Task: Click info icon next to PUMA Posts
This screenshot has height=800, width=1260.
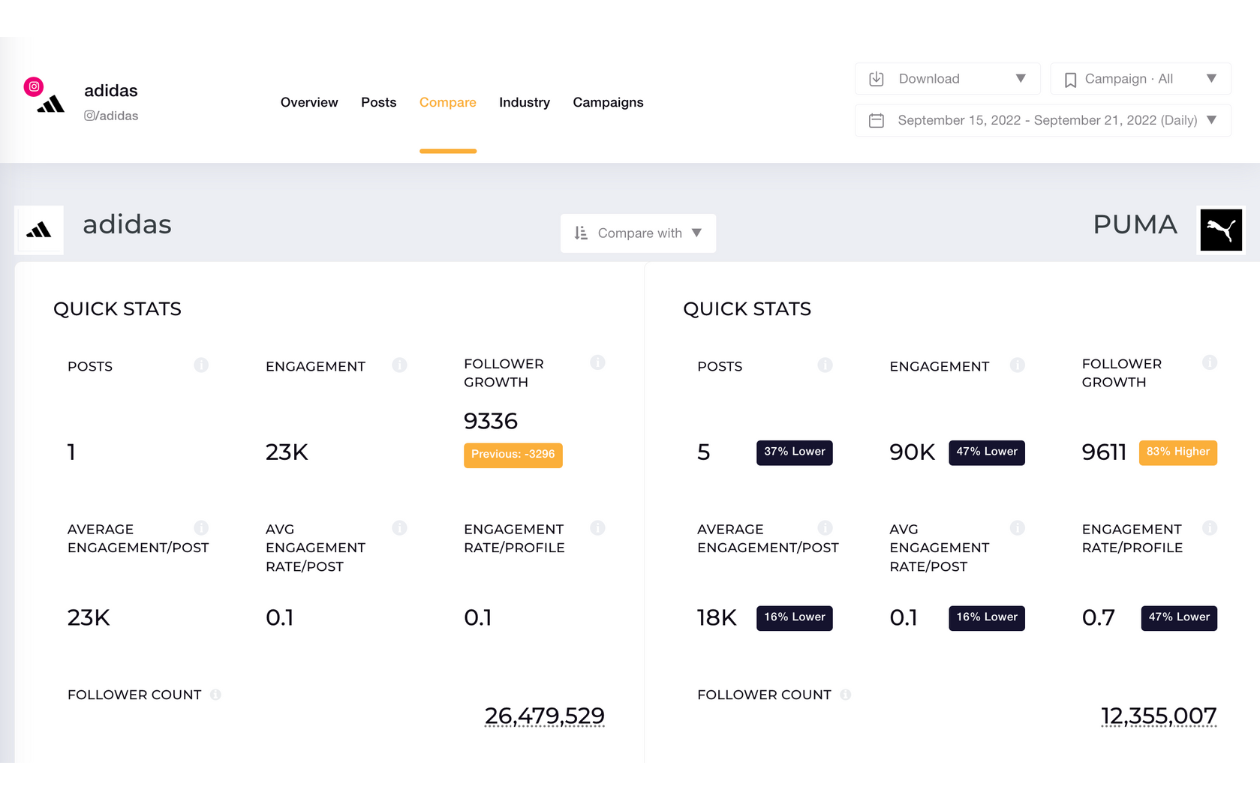Action: point(825,365)
